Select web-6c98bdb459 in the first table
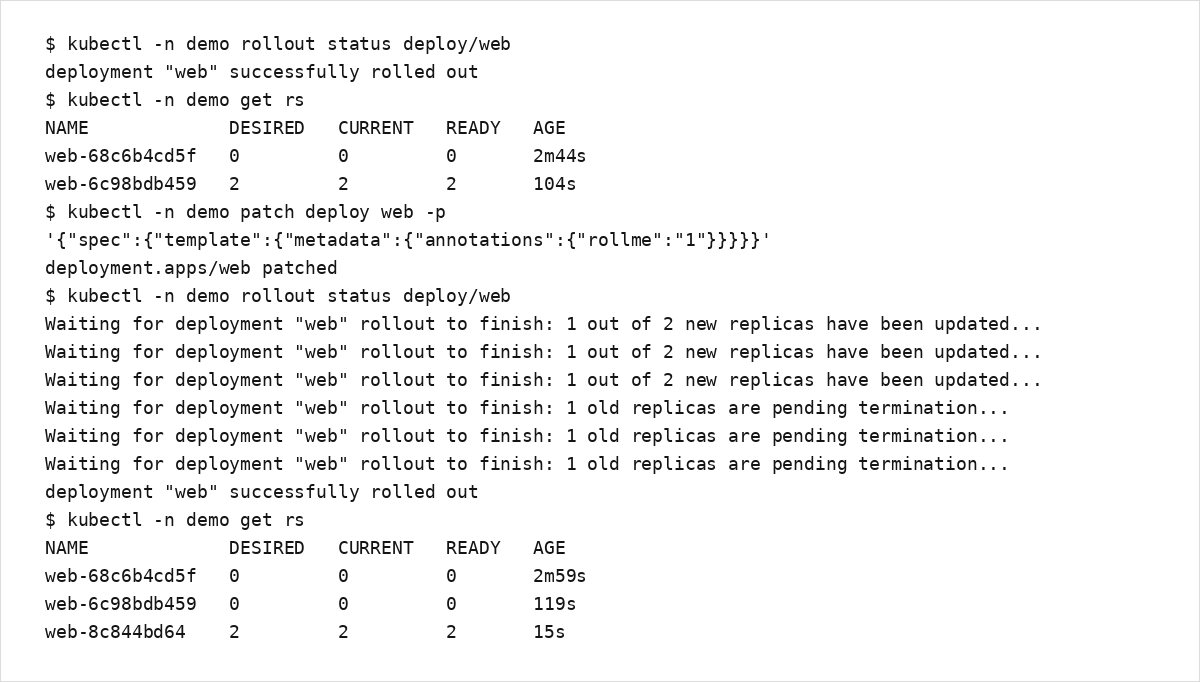Screen dimensions: 1200x682 click(121, 184)
